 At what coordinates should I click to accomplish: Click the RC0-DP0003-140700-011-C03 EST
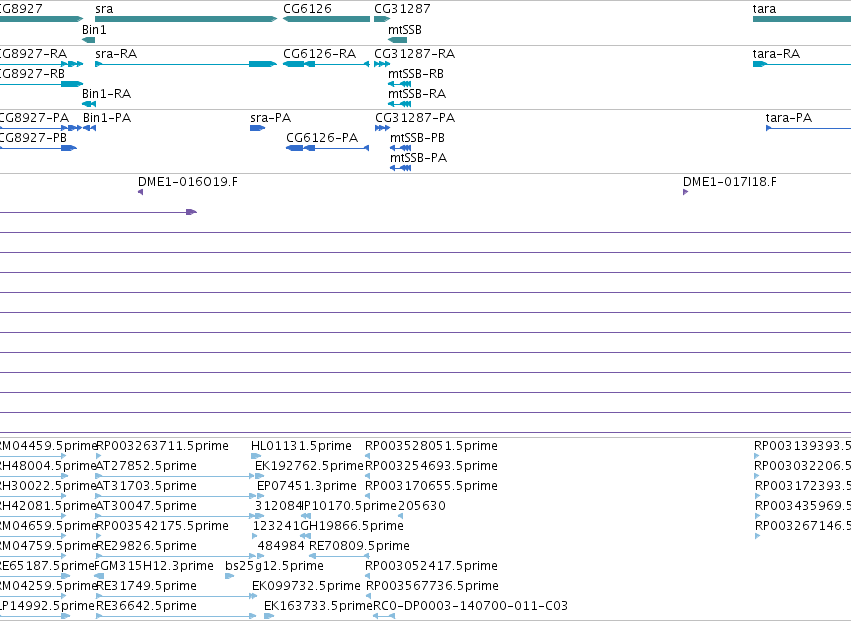[x=384, y=616]
